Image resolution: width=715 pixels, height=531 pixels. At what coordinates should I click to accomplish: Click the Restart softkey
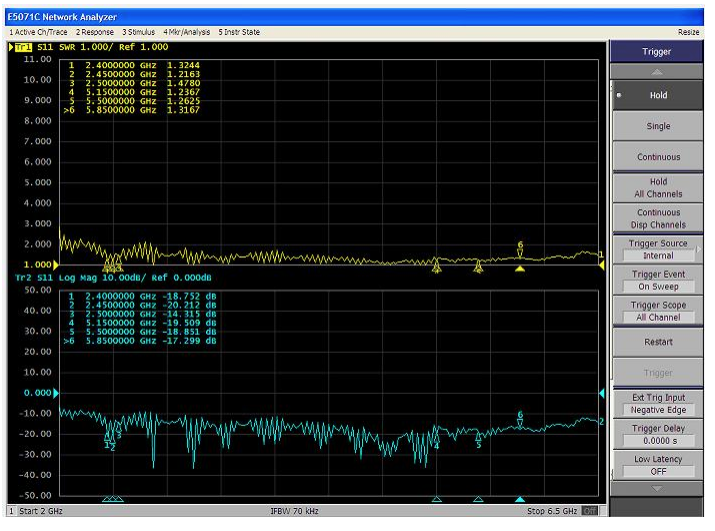(x=658, y=342)
